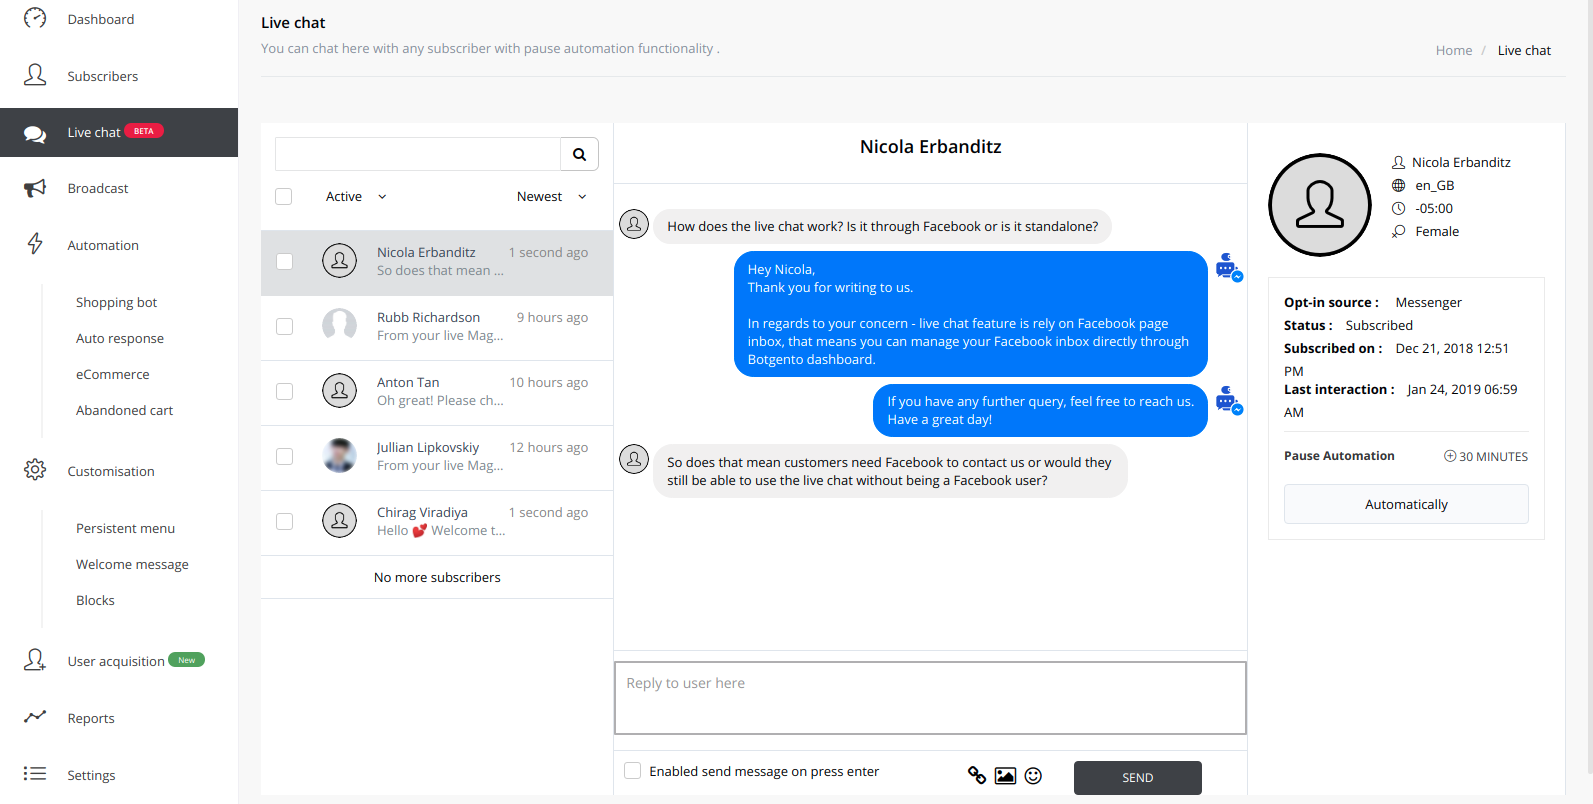Open Abandoned cart submenu item
Viewport: 1593px width, 804px height.
(124, 410)
